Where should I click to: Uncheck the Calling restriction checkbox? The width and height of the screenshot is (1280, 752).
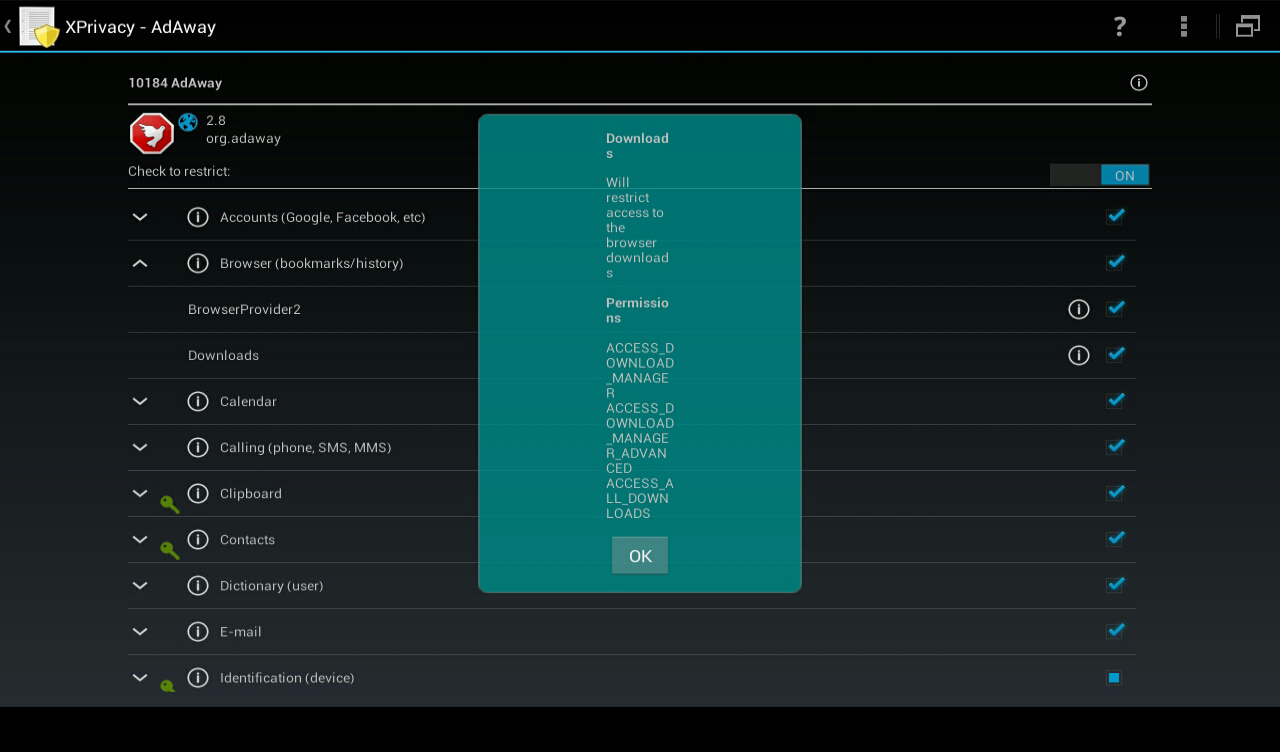(x=1115, y=446)
